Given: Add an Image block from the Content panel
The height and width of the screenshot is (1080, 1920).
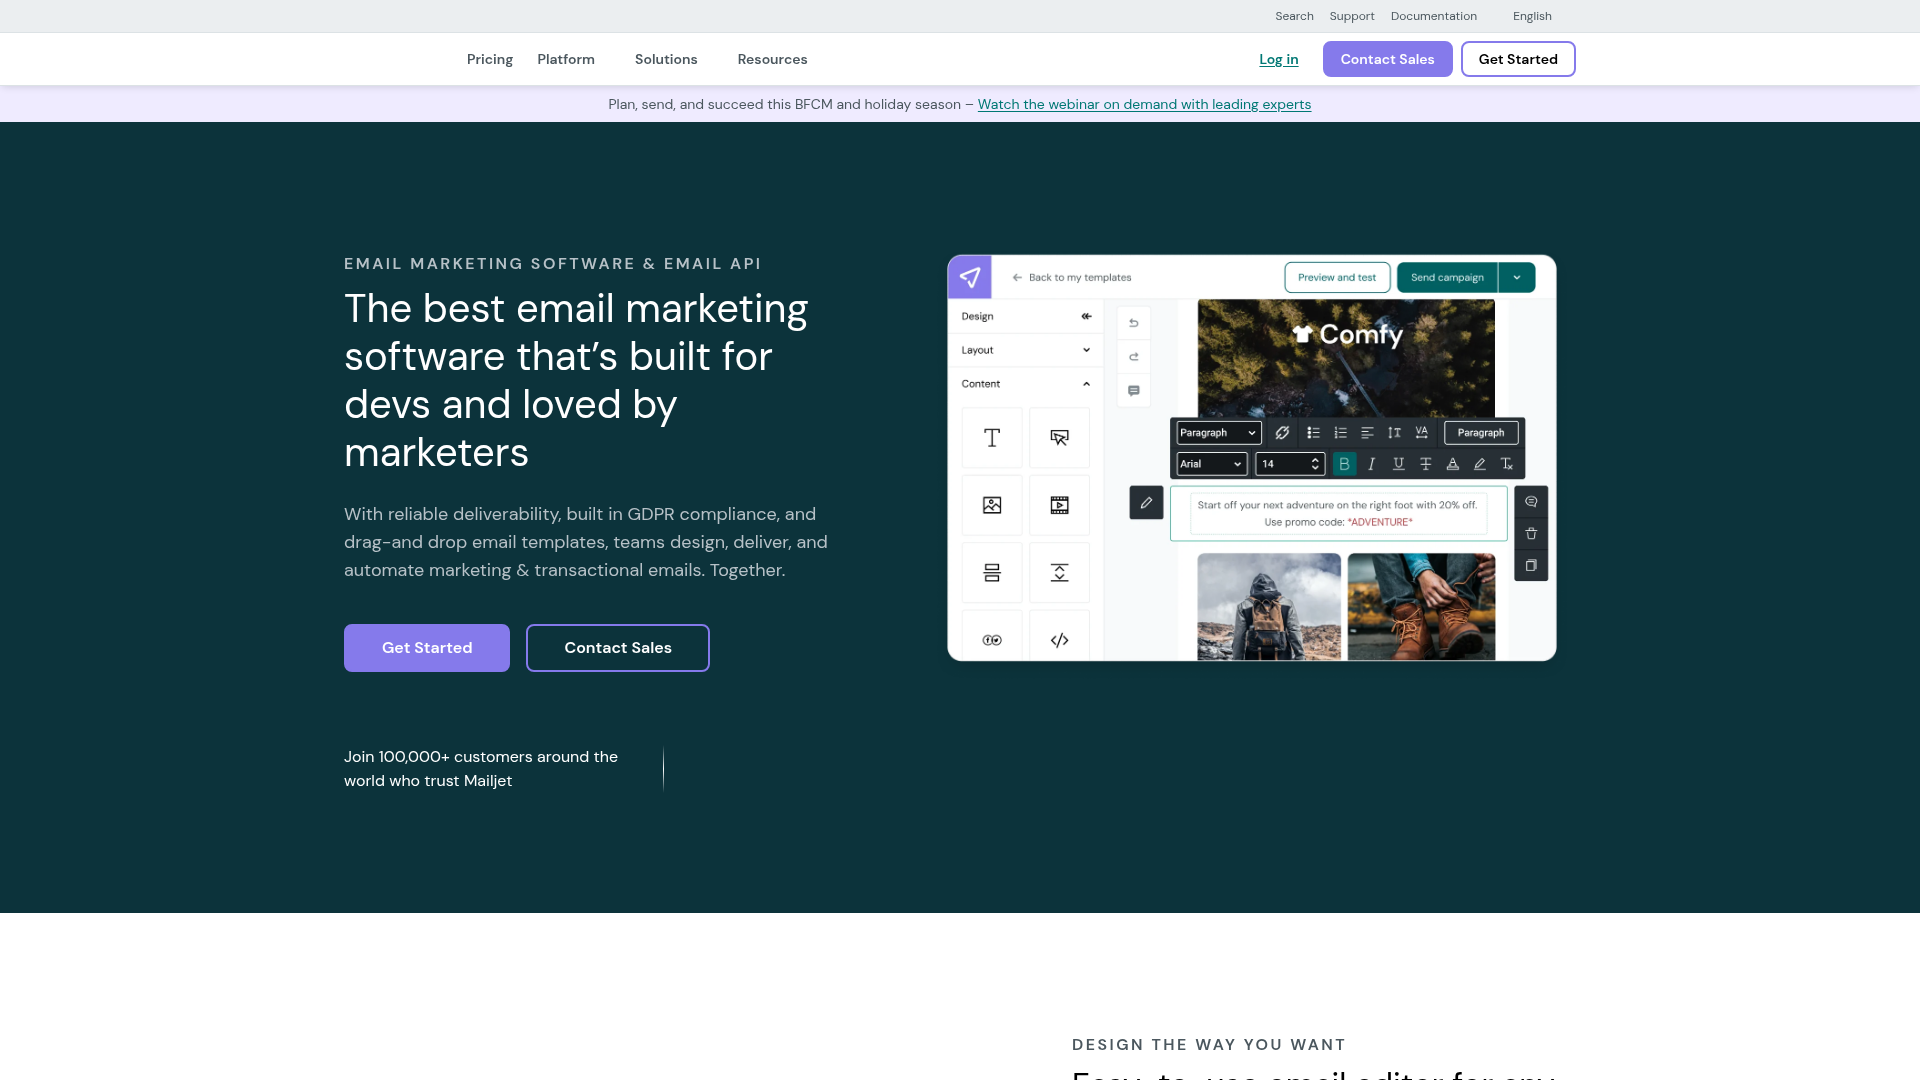Looking at the screenshot, I should click(991, 505).
